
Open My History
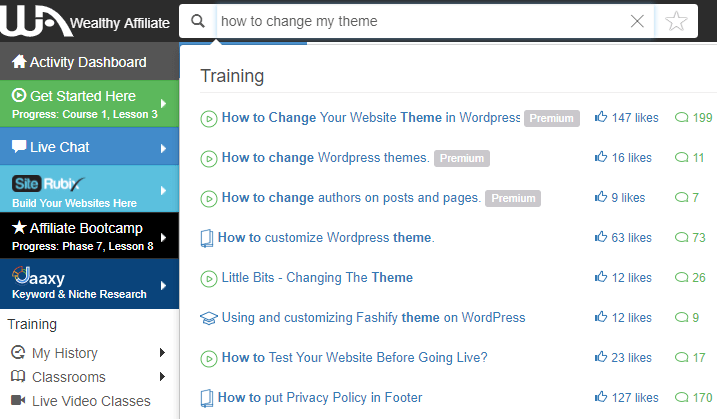point(64,353)
